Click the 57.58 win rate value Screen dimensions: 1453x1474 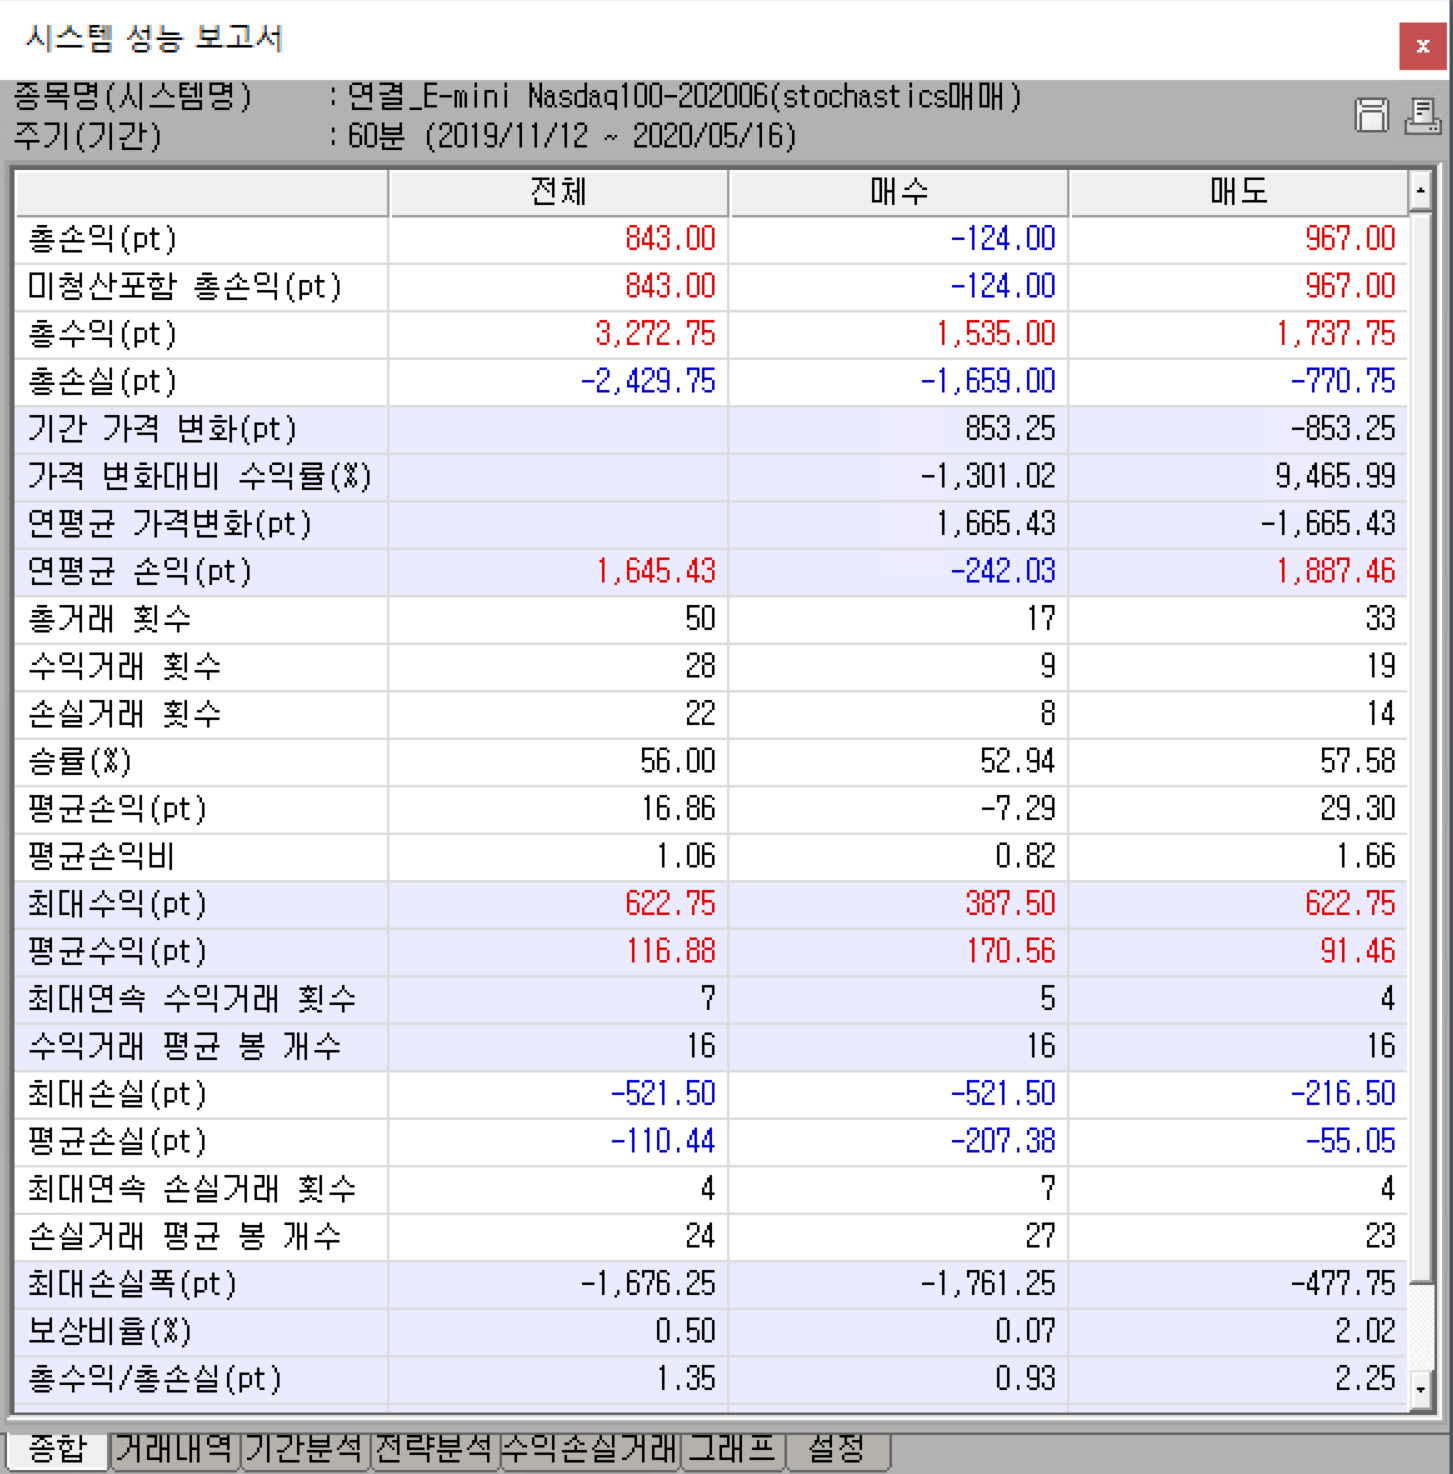click(x=1358, y=762)
